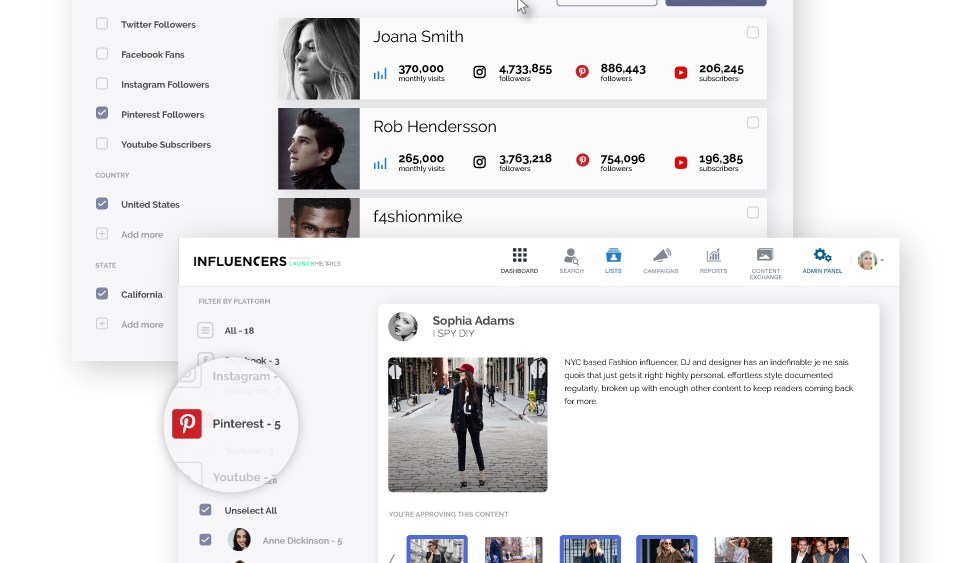The image size is (962, 563).
Task: Click Rob Hendersson's YouTube icon
Action: pyautogui.click(x=680, y=163)
